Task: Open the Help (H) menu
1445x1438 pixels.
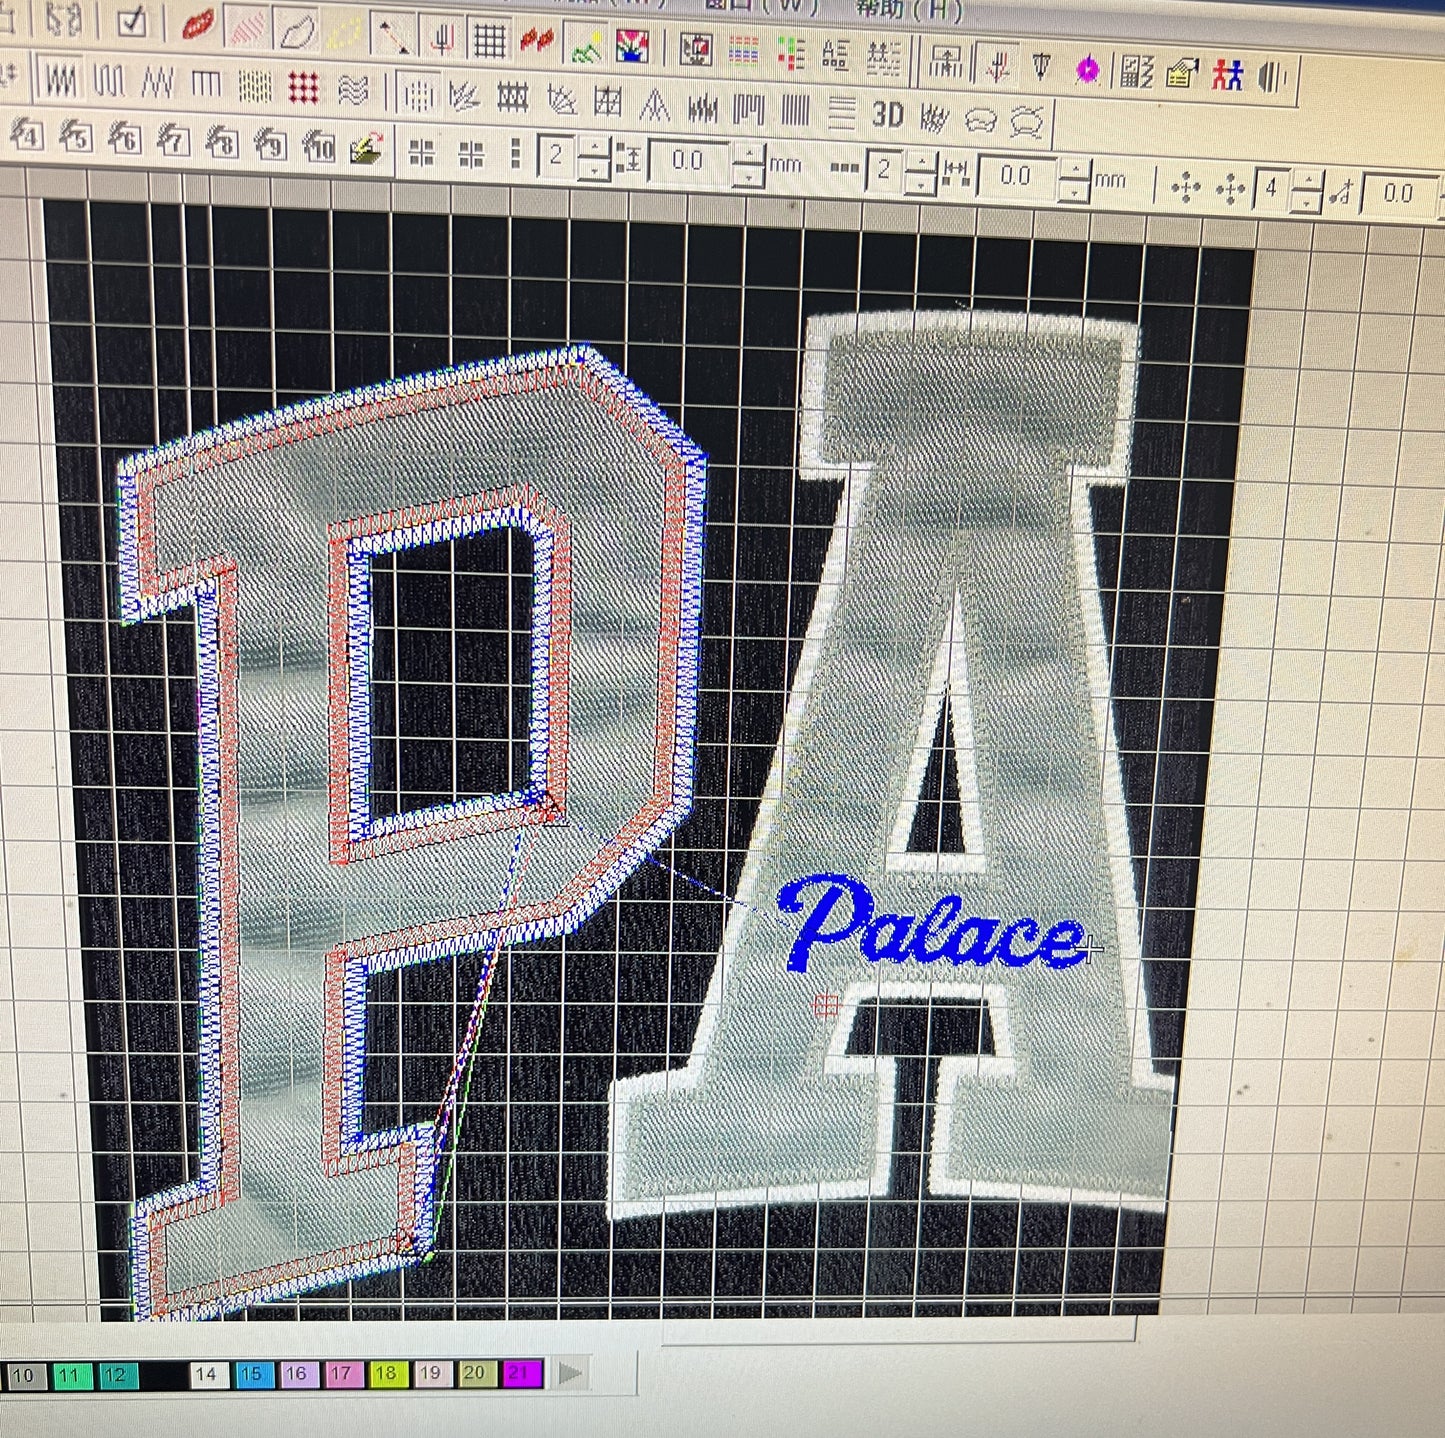Action: [x=908, y=10]
